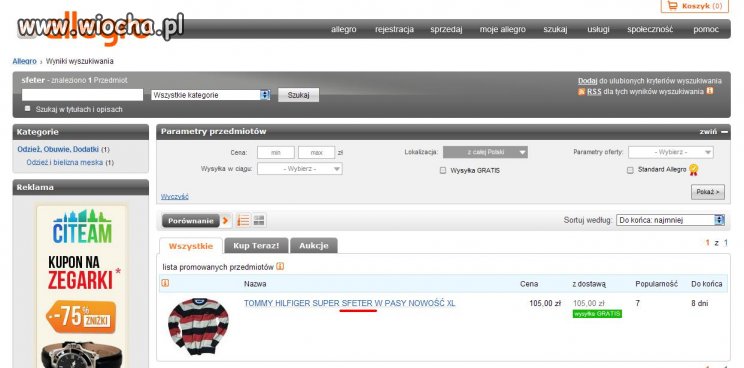Open Wszystkie kategorie dropdown
The width and height of the screenshot is (744, 368).
[x=211, y=95]
